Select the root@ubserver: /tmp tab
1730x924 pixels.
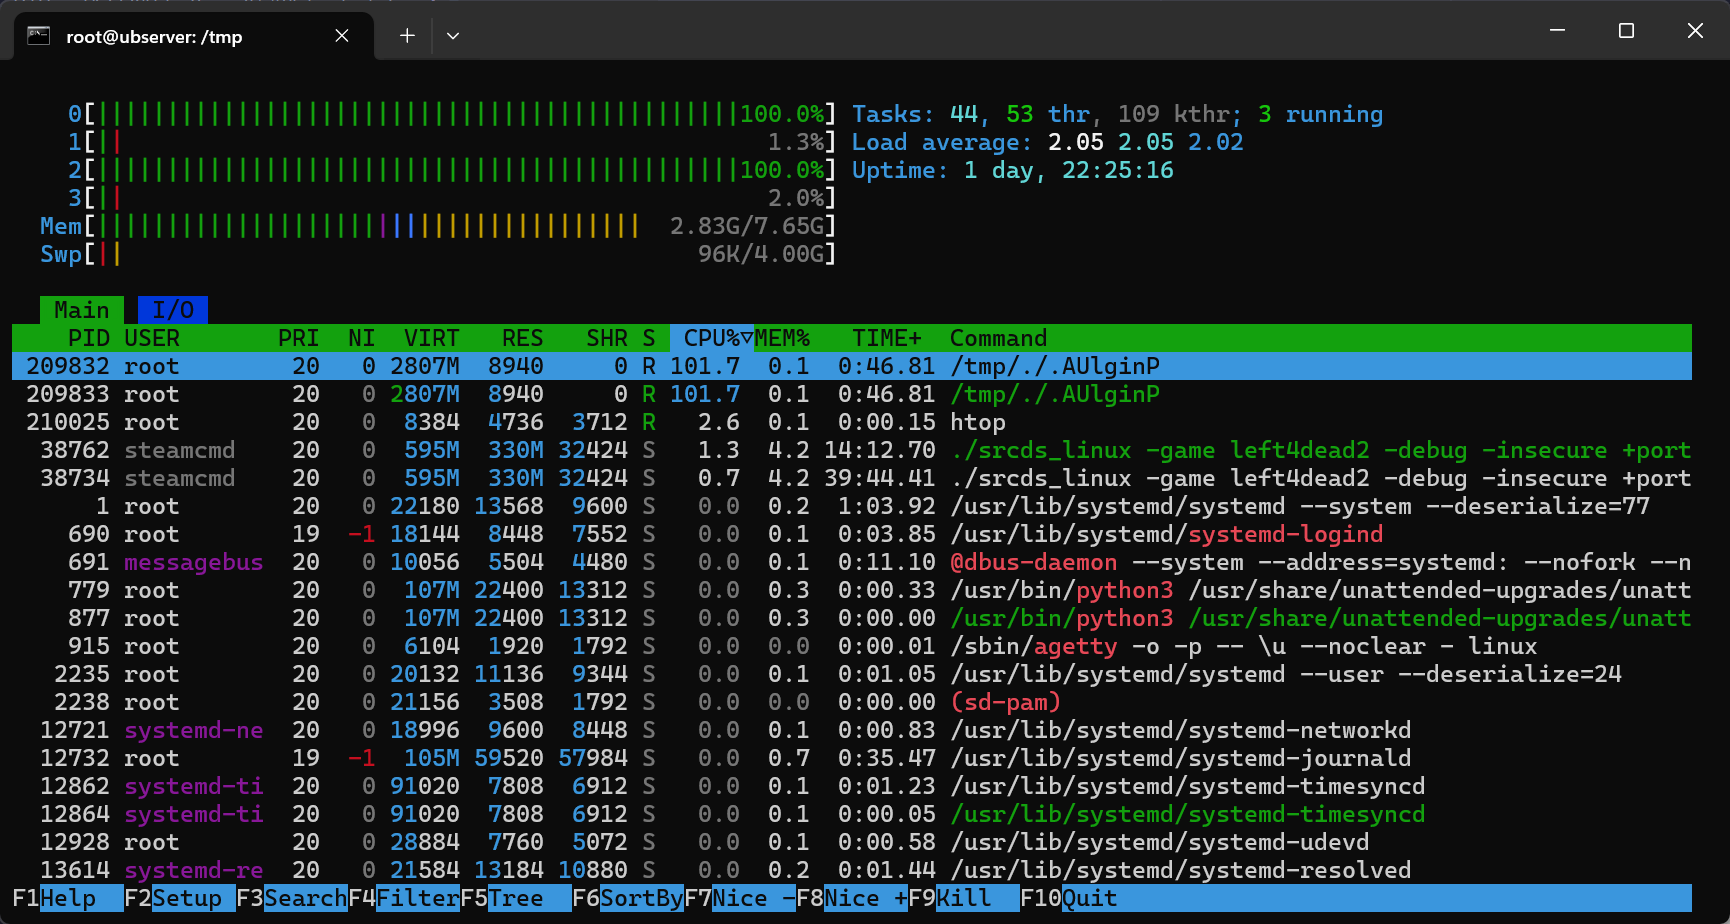194,36
